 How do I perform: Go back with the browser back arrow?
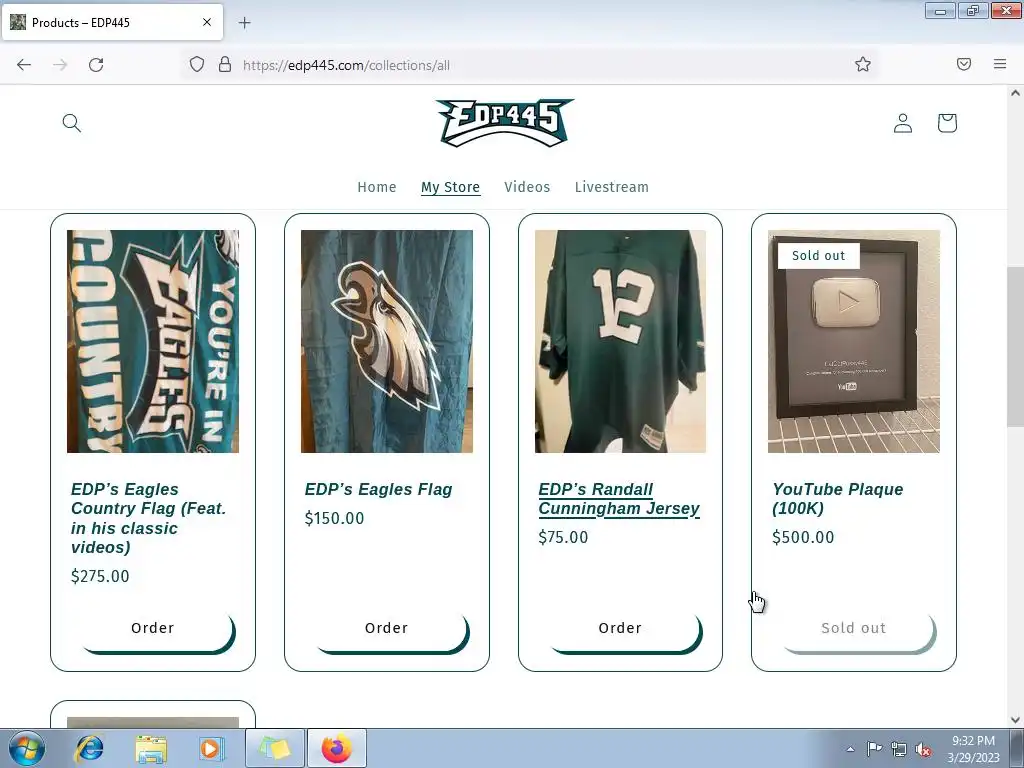(24, 65)
